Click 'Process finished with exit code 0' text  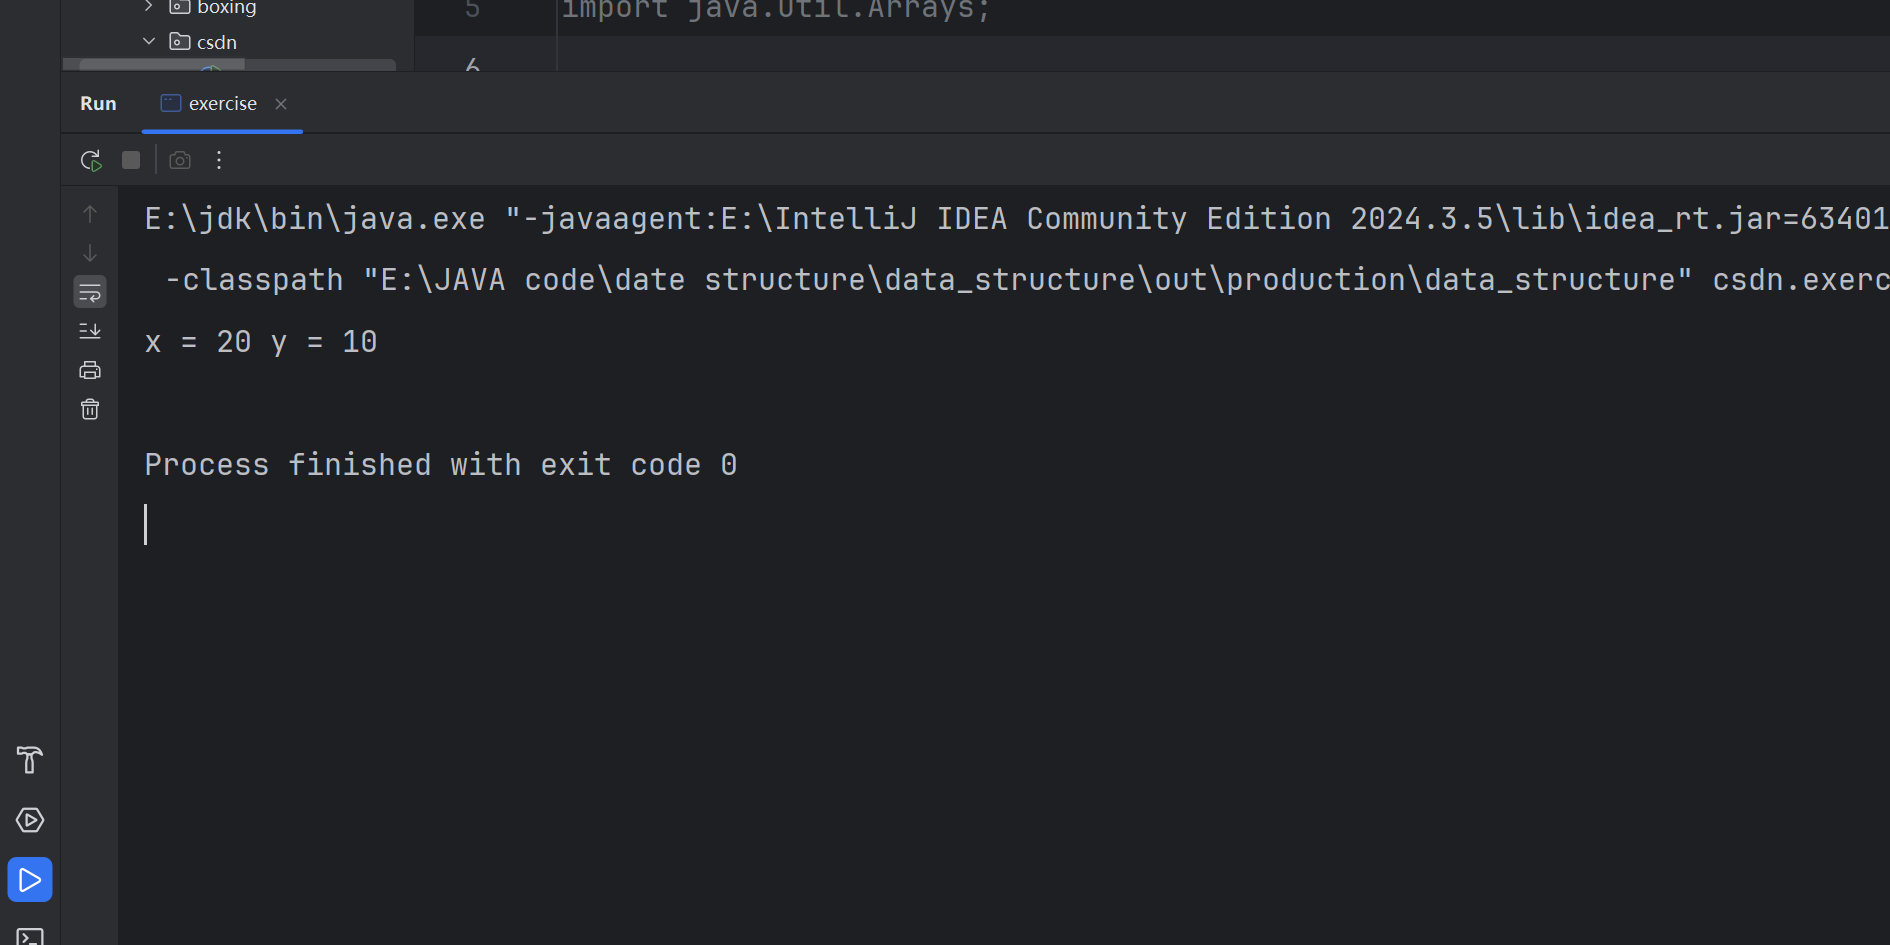[x=441, y=465]
